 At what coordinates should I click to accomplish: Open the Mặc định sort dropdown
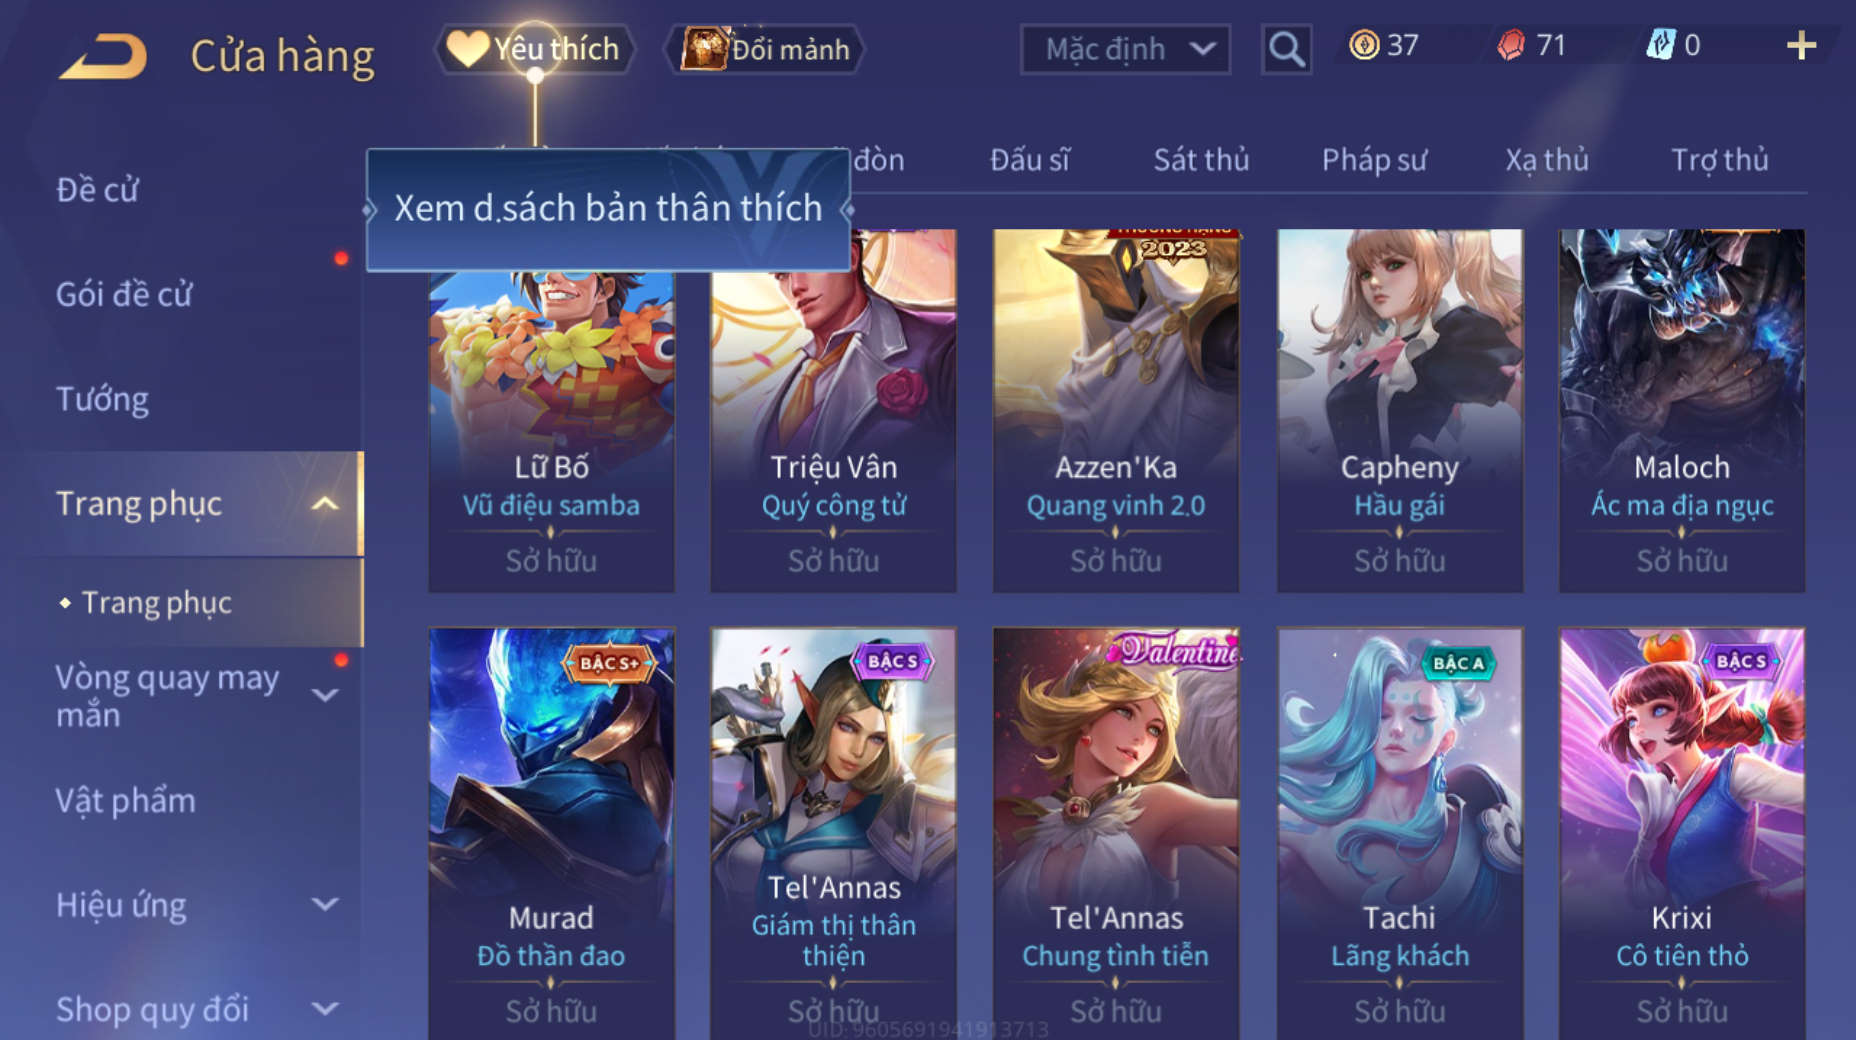click(x=1125, y=49)
